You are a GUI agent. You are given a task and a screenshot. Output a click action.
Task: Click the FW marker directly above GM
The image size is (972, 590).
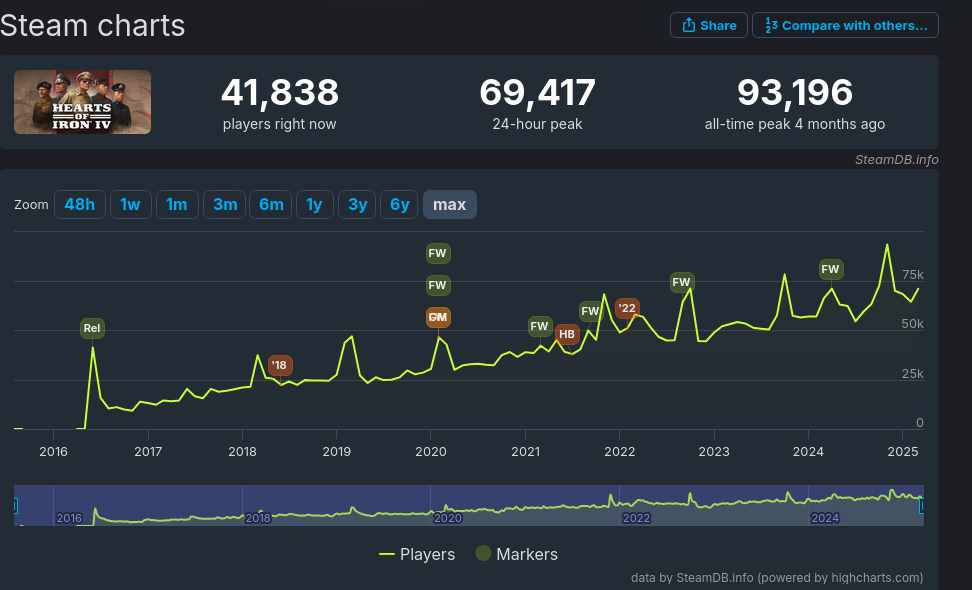tap(438, 285)
